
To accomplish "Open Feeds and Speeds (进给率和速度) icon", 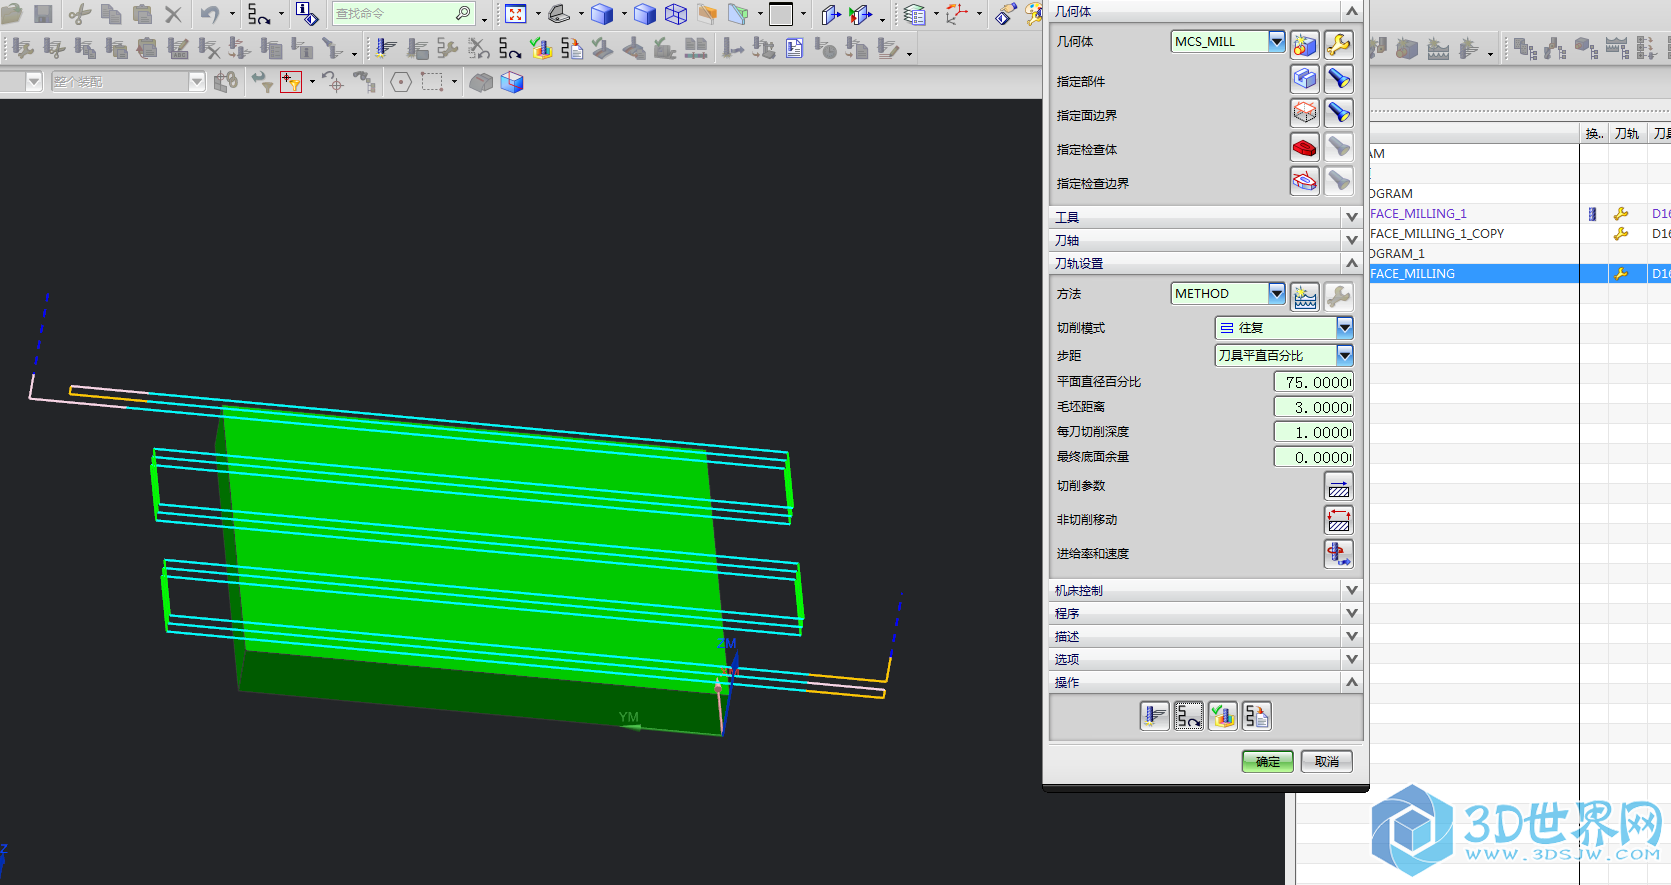I will (x=1339, y=553).
